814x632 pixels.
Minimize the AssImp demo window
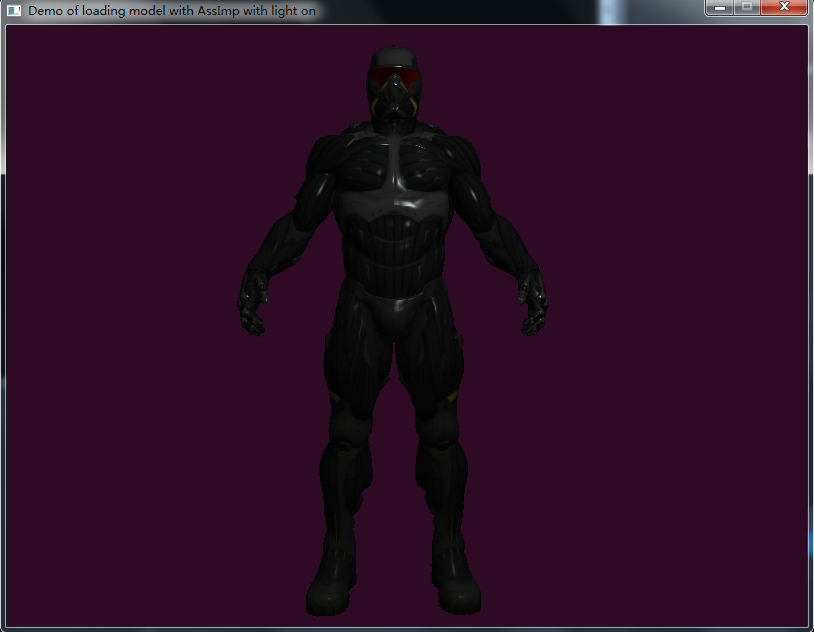point(720,7)
